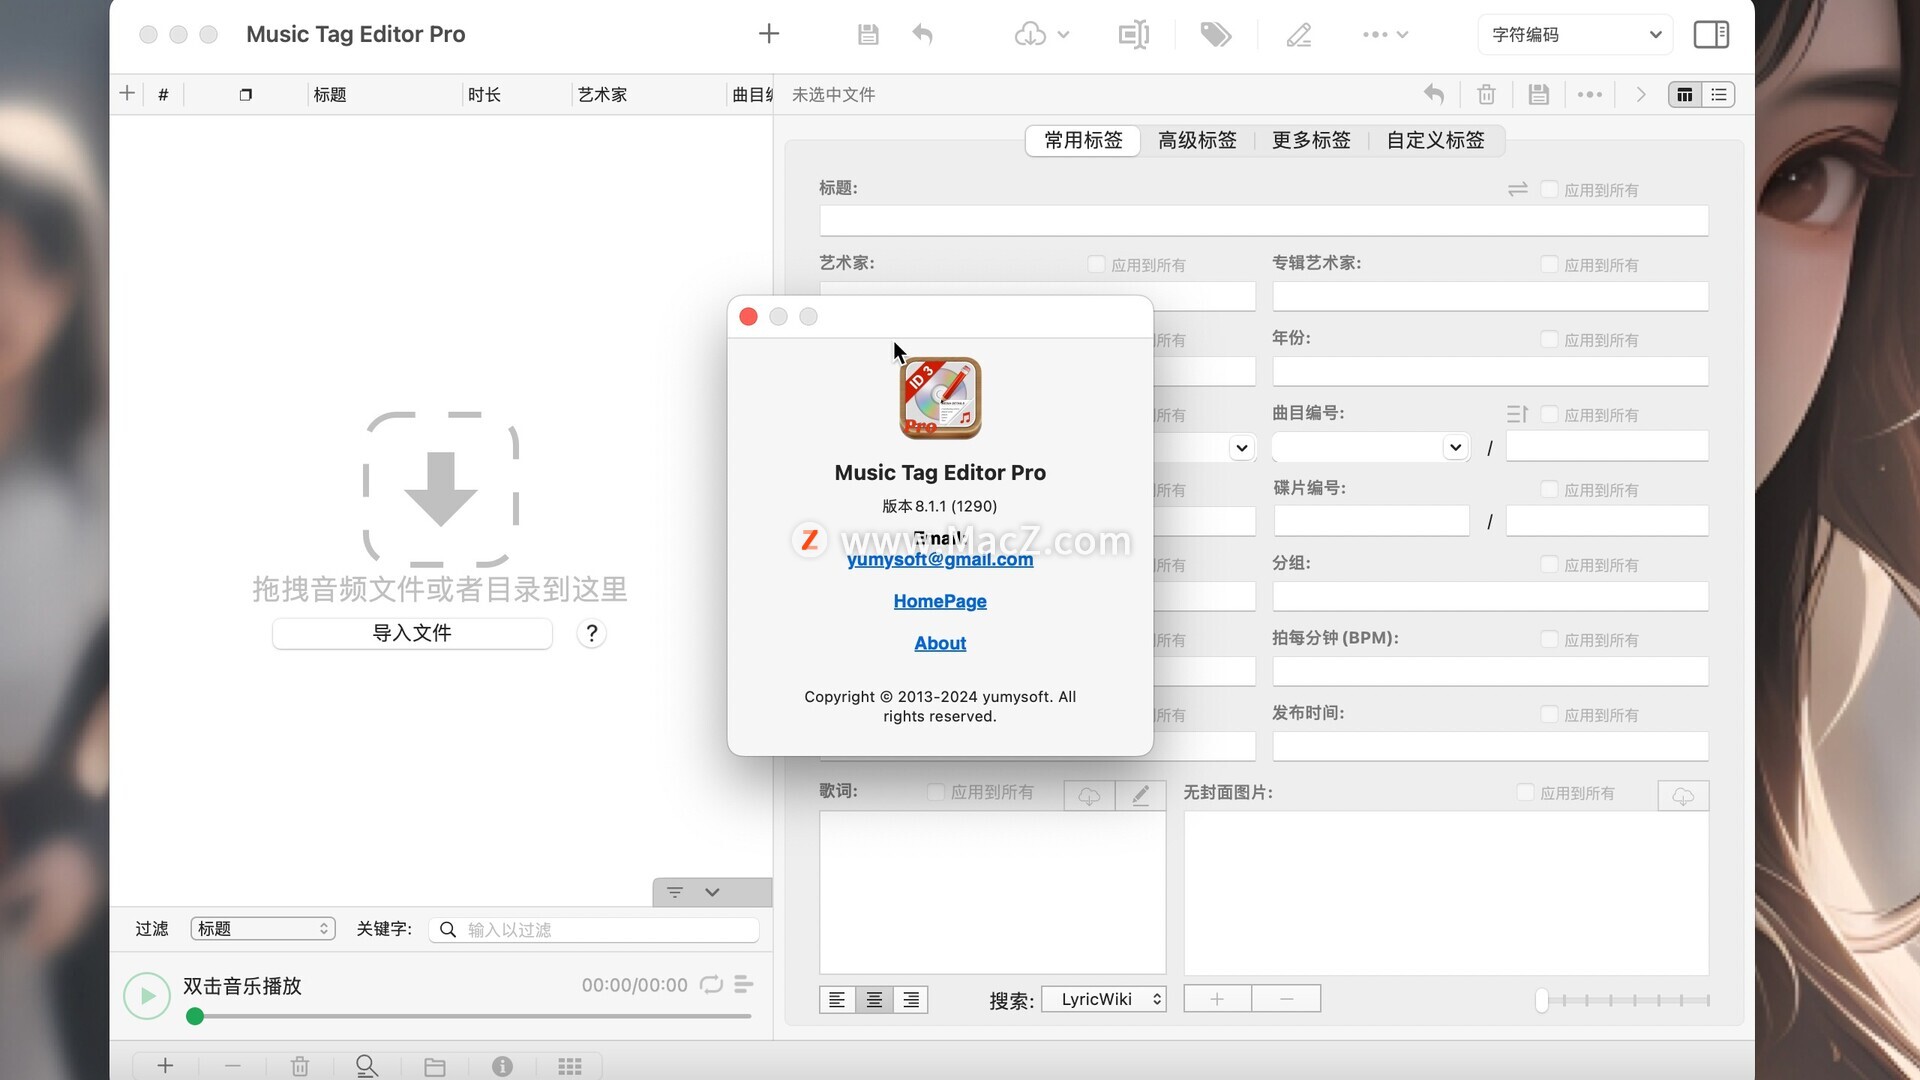Click the tag icon in the toolbar
The height and width of the screenshot is (1080, 1920).
[x=1215, y=35]
